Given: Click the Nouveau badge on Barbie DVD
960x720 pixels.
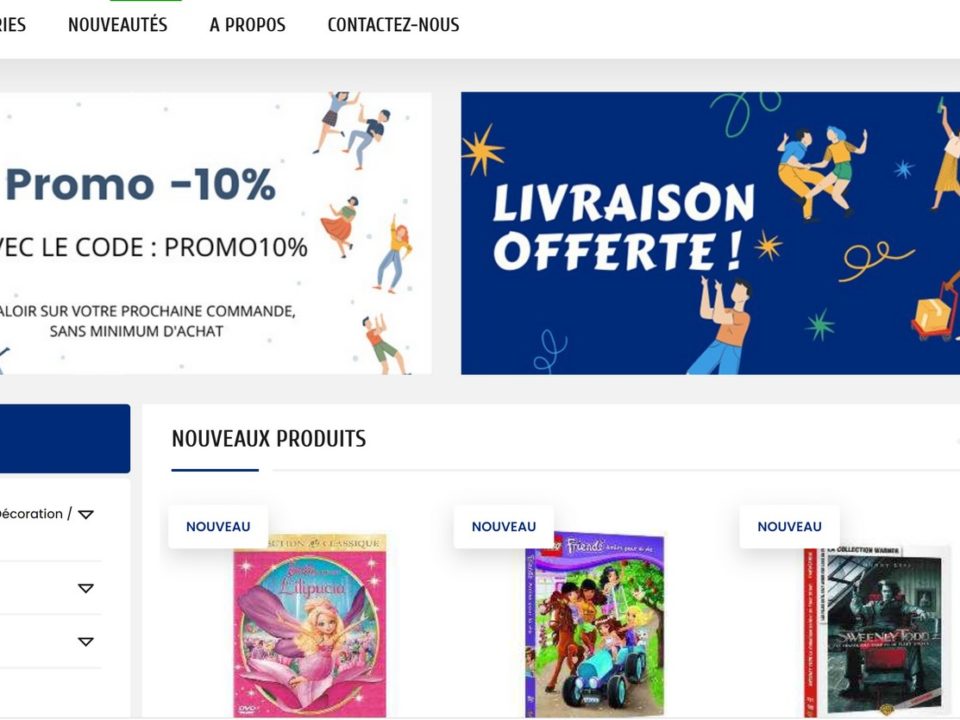Looking at the screenshot, I should [x=218, y=527].
